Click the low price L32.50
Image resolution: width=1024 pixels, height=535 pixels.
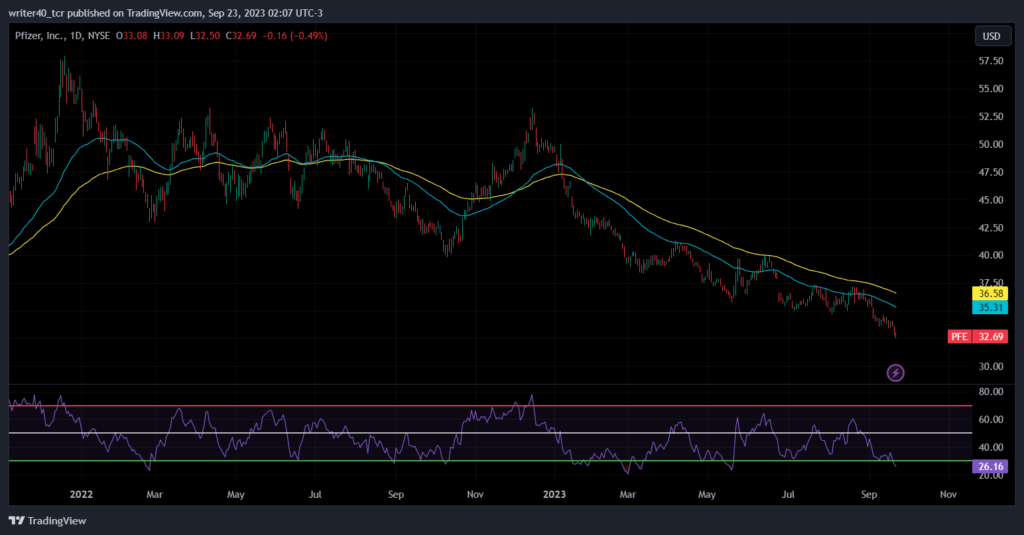pos(205,36)
